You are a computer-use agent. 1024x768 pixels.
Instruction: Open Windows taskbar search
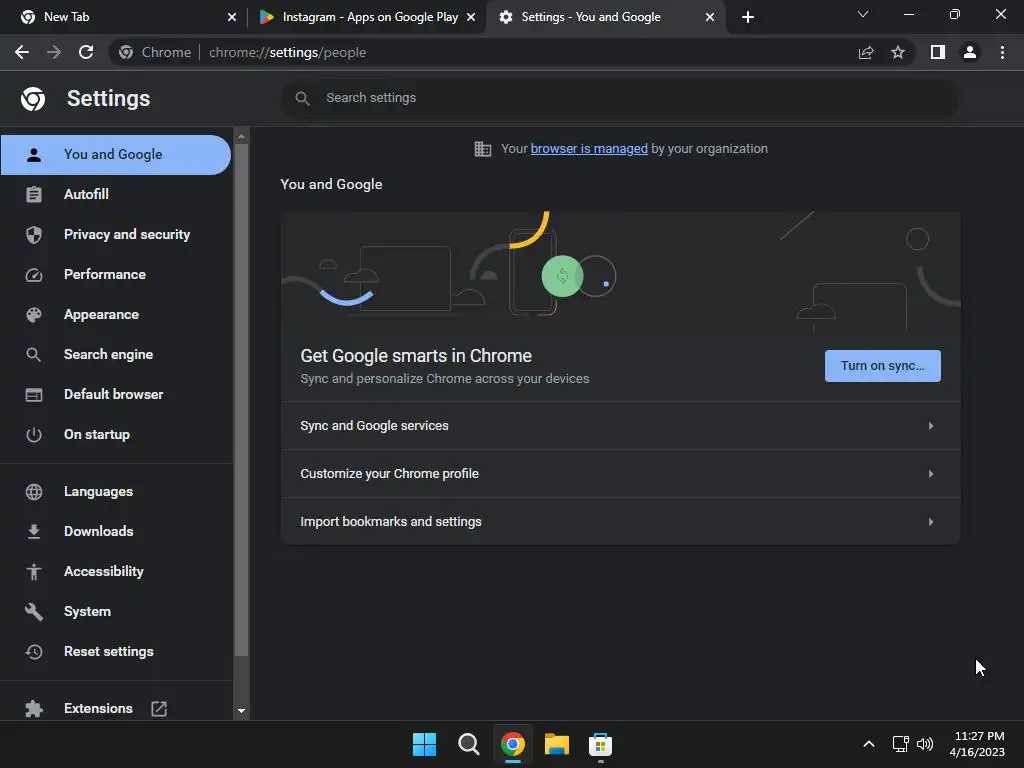pos(468,744)
